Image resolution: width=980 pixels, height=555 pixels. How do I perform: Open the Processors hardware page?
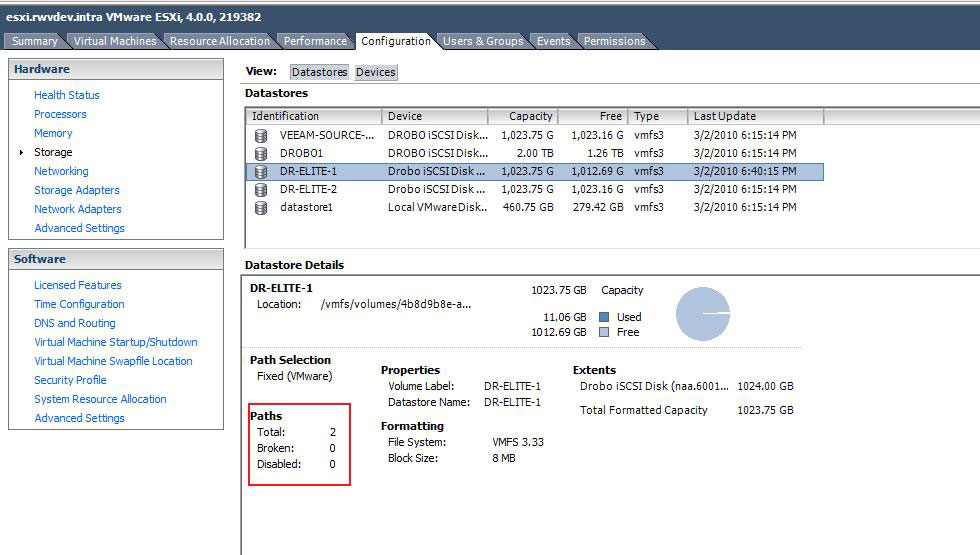(60, 114)
